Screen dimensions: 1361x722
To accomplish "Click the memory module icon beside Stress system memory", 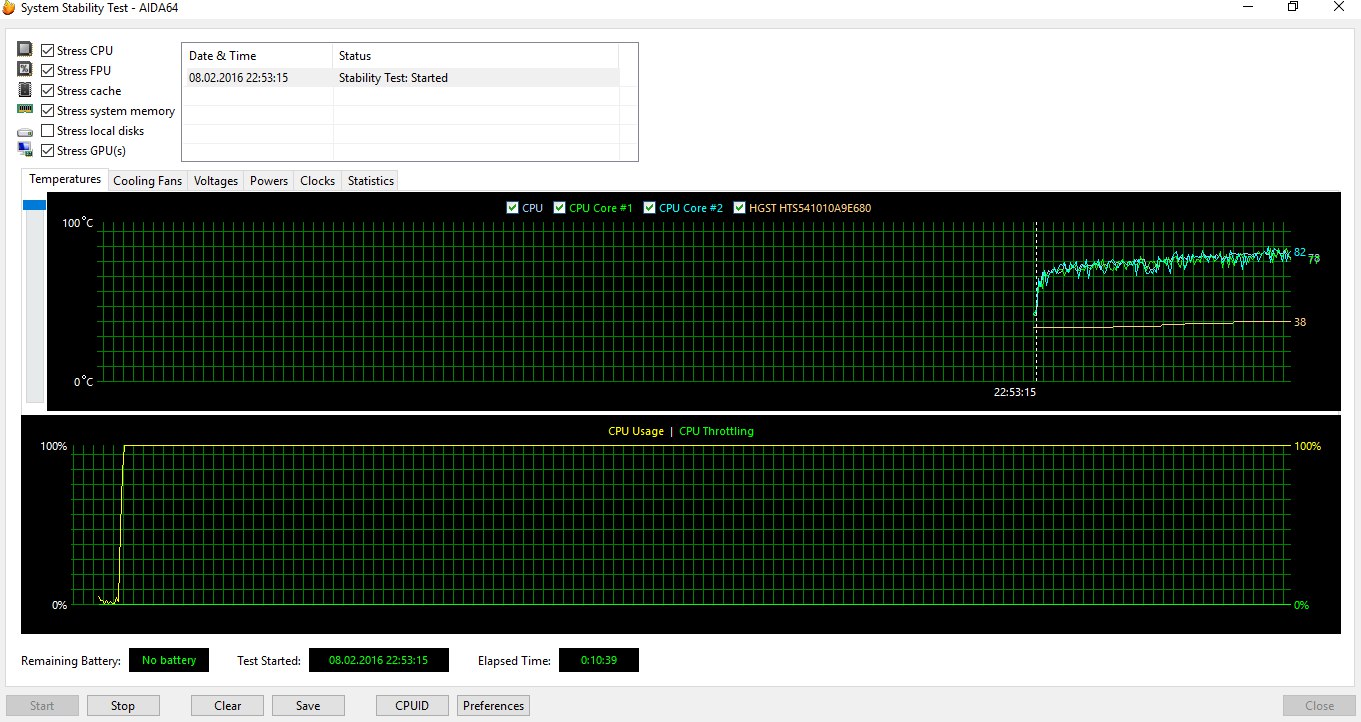I will click(25, 109).
